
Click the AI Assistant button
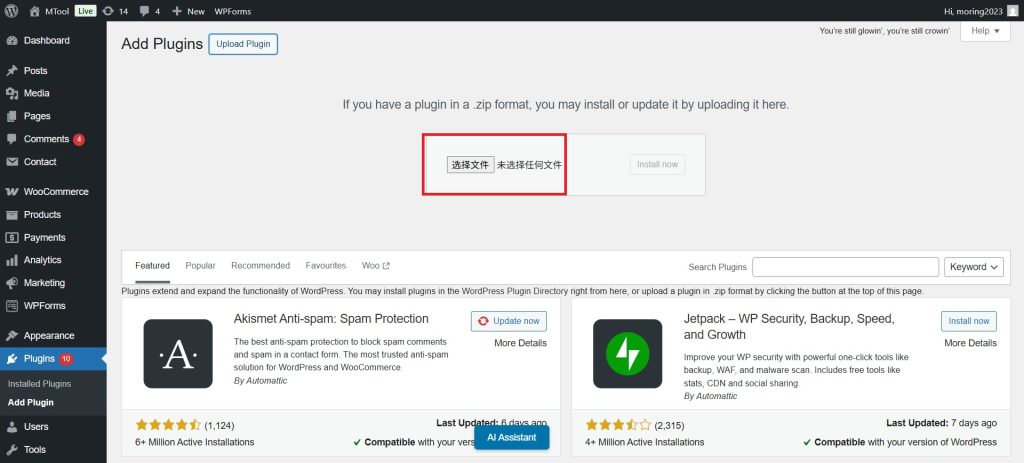512,438
